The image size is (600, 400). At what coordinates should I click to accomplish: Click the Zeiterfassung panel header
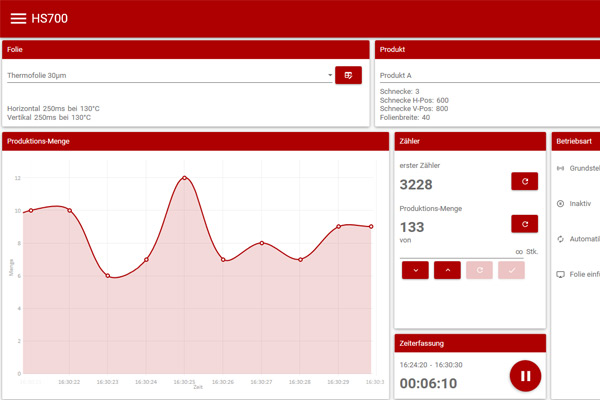click(470, 343)
